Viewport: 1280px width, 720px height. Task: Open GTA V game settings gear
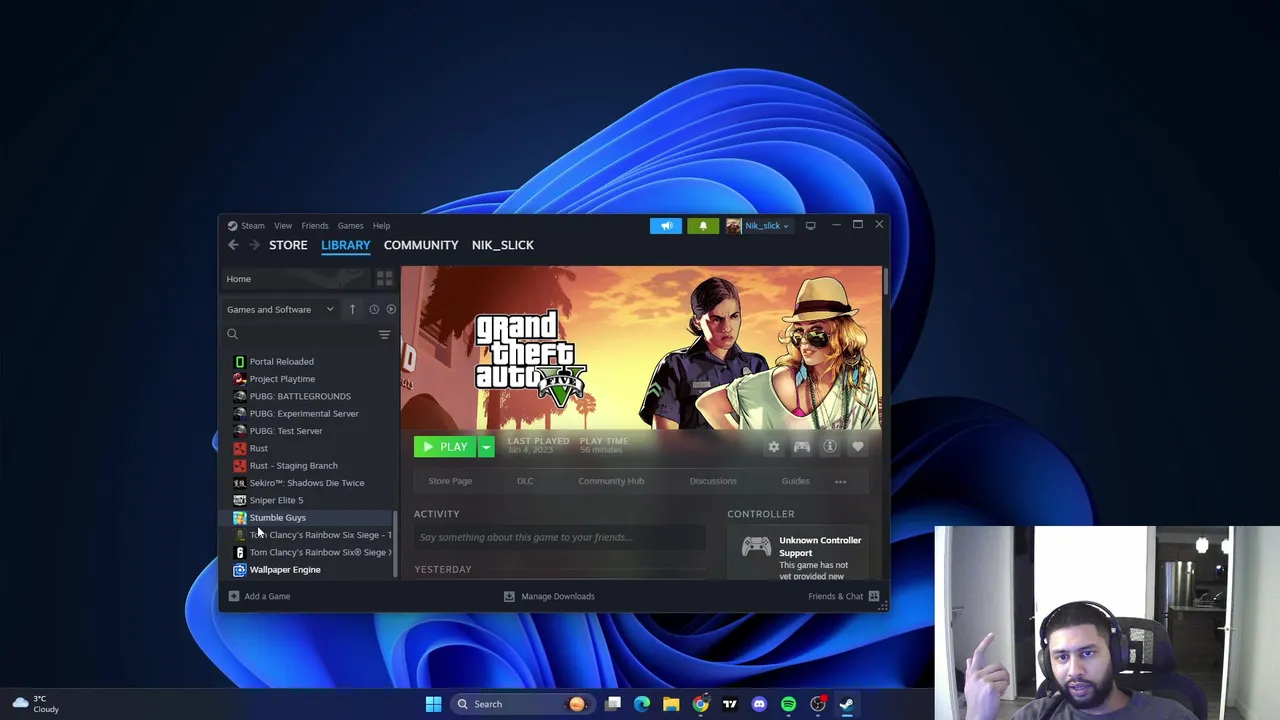774,447
